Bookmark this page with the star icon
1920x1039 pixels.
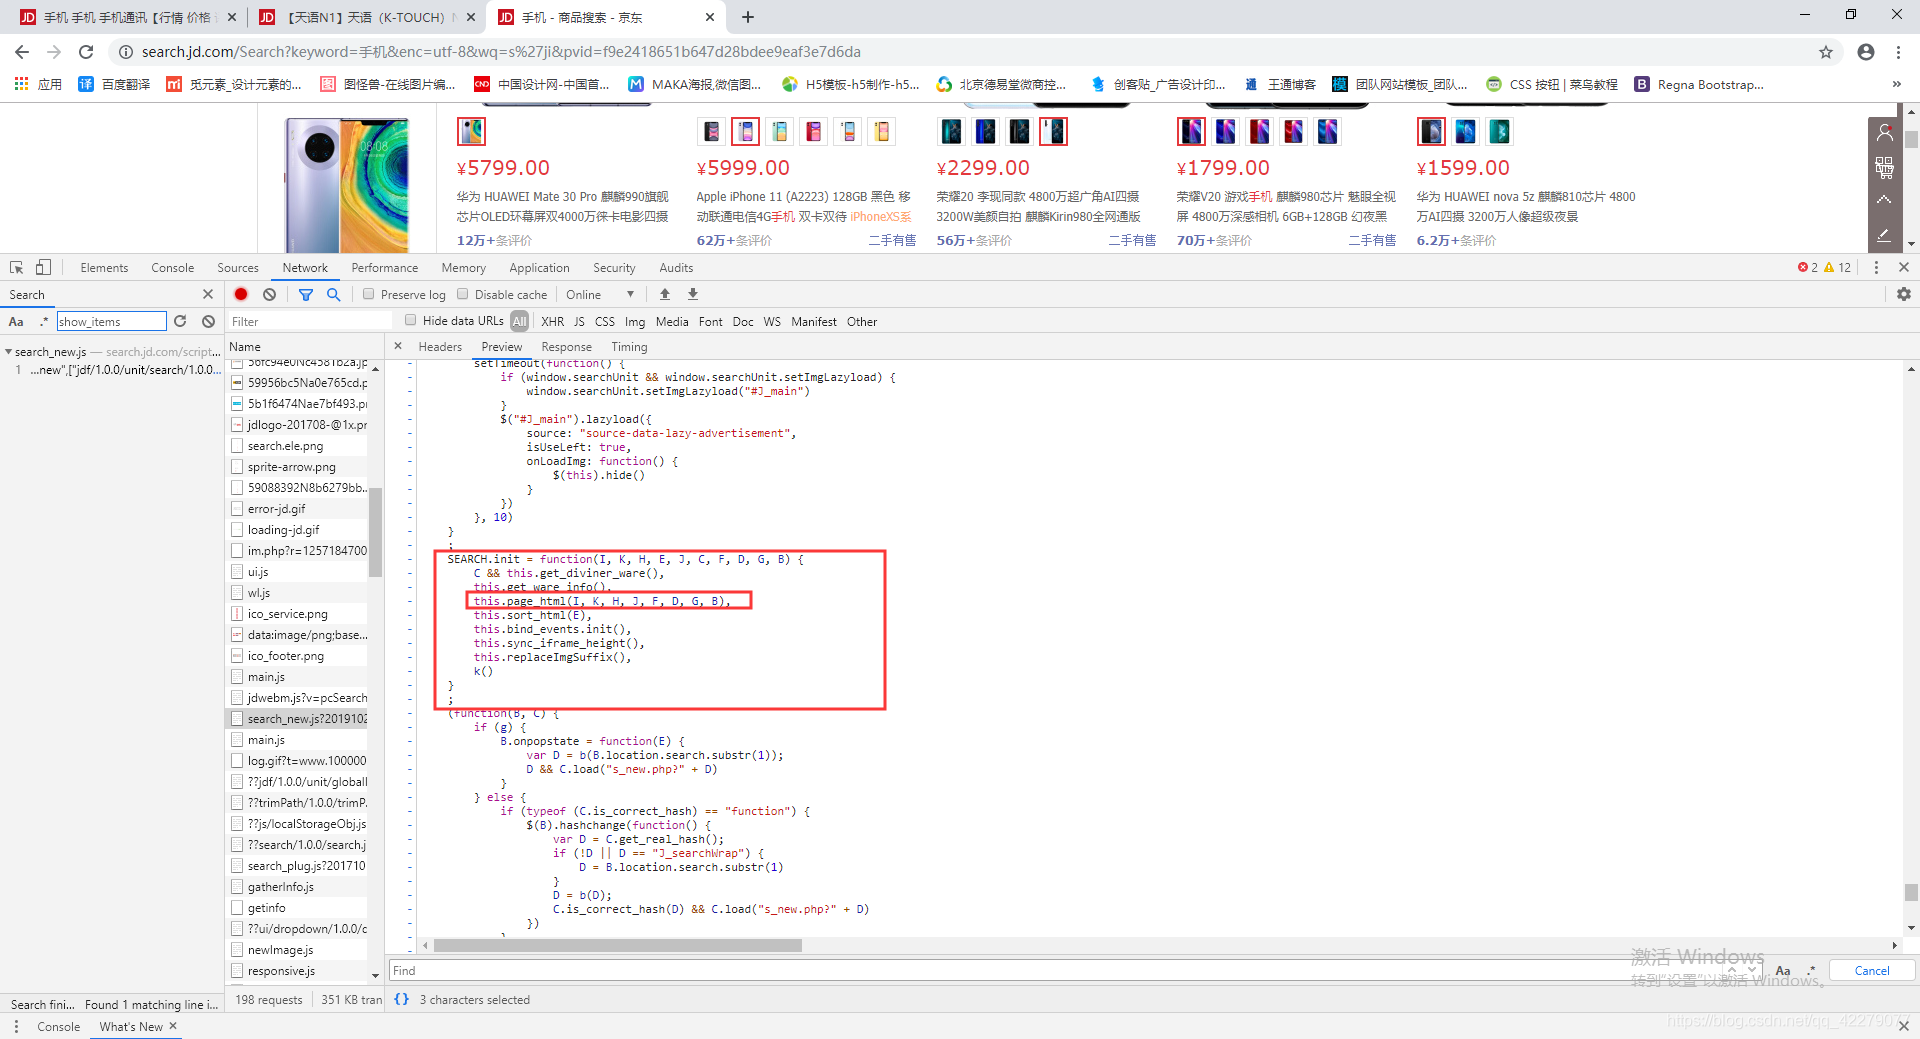pyautogui.click(x=1826, y=52)
